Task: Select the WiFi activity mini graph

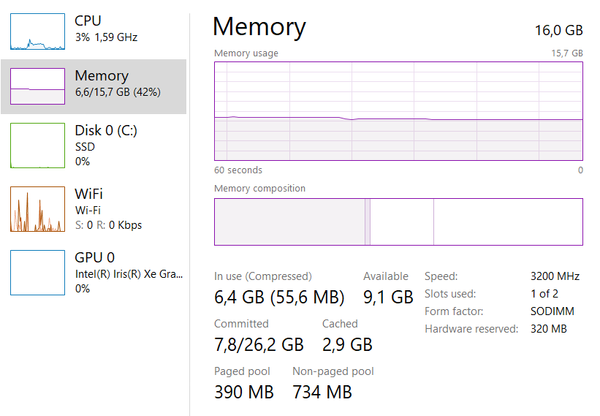Action: [x=37, y=209]
